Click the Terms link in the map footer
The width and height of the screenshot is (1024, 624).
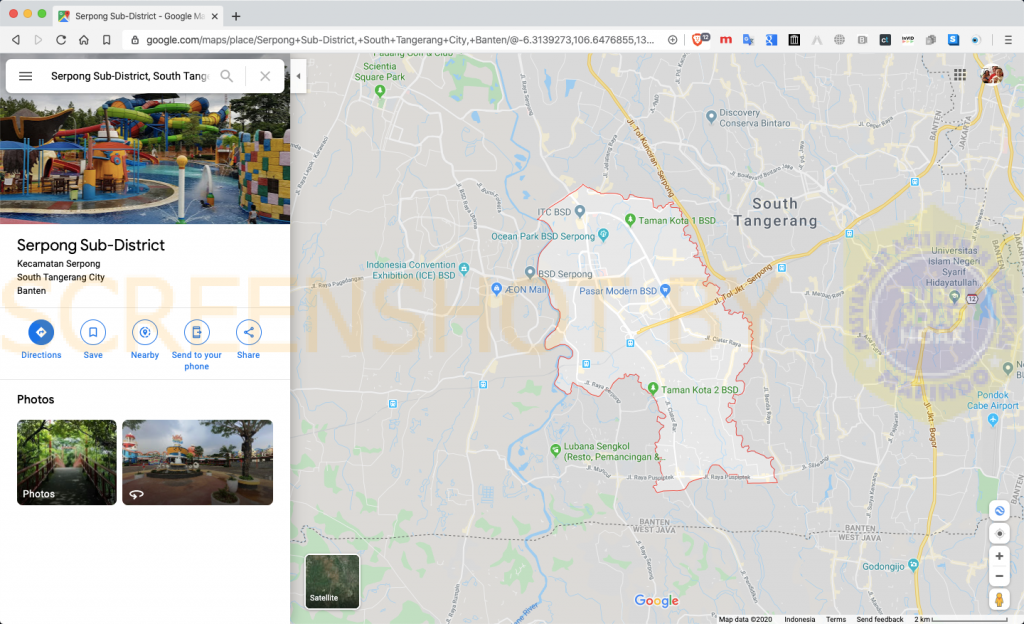(836, 619)
